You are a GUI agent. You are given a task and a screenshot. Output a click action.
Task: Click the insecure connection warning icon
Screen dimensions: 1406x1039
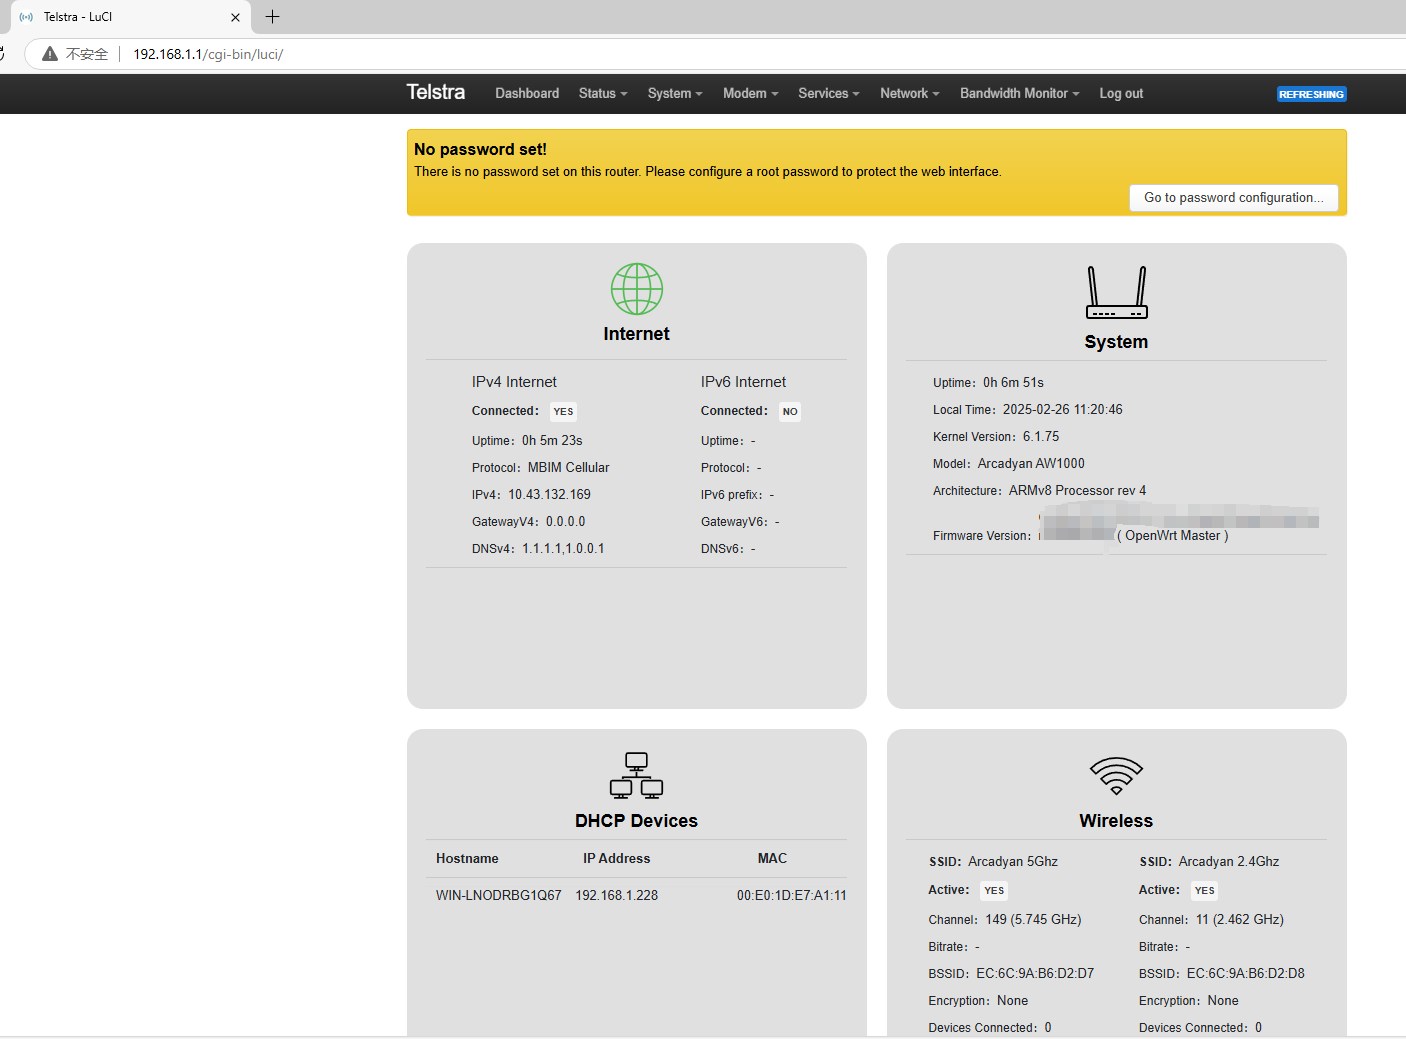50,54
